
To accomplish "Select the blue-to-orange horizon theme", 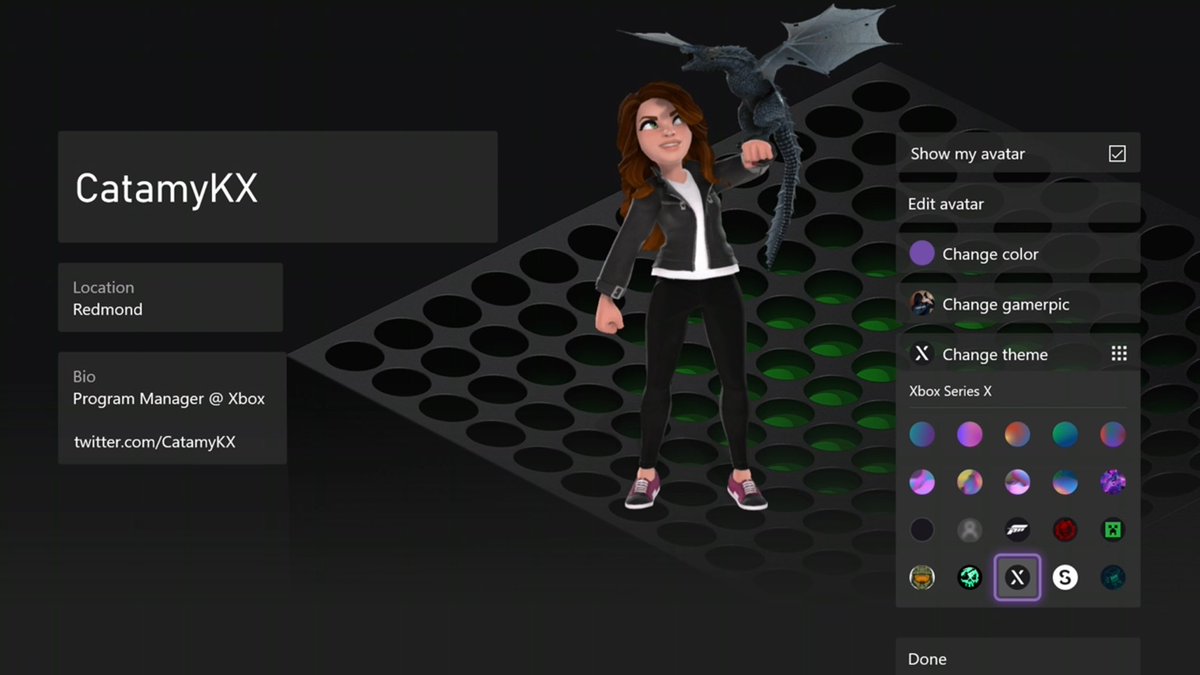I will [1065, 482].
